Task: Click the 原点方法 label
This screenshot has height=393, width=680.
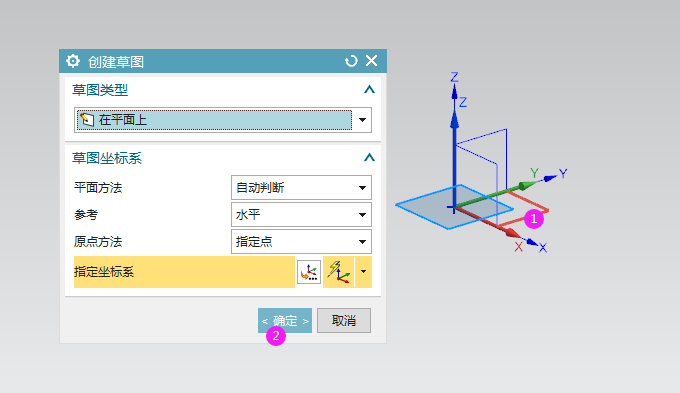Action: [x=98, y=241]
